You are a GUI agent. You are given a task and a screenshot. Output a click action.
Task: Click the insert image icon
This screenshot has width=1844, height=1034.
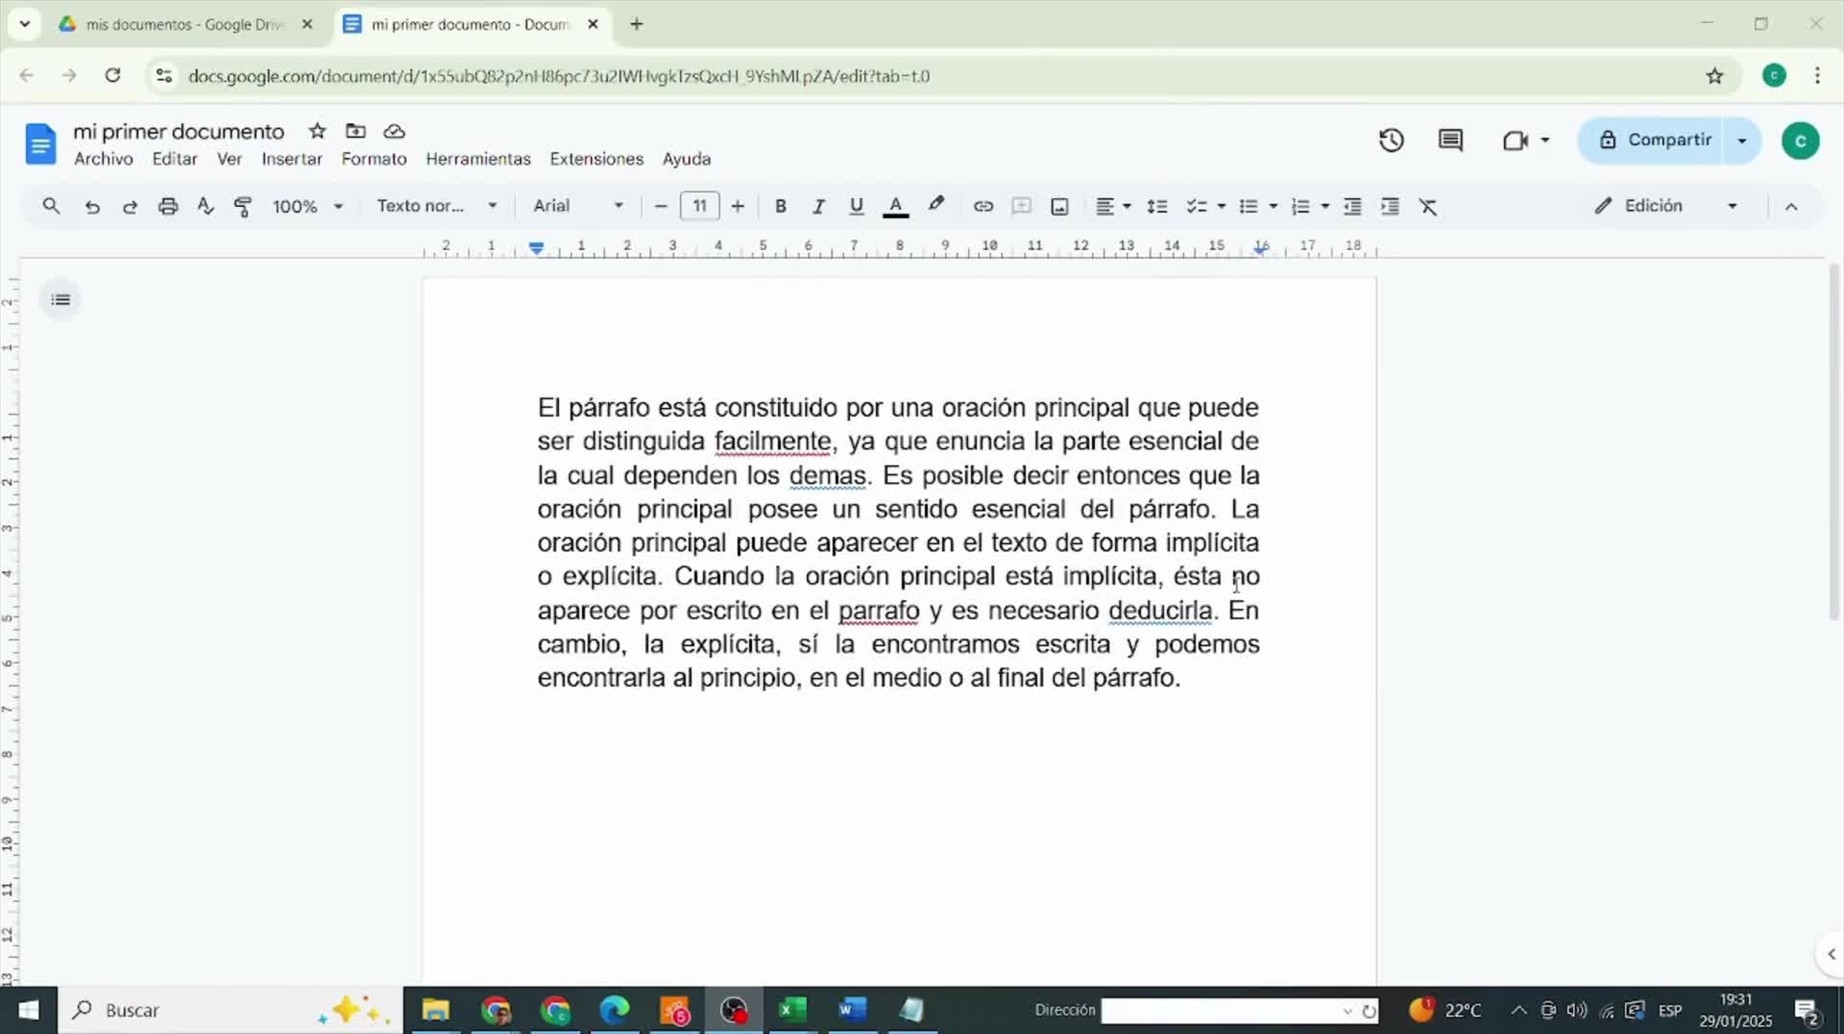point(1059,206)
